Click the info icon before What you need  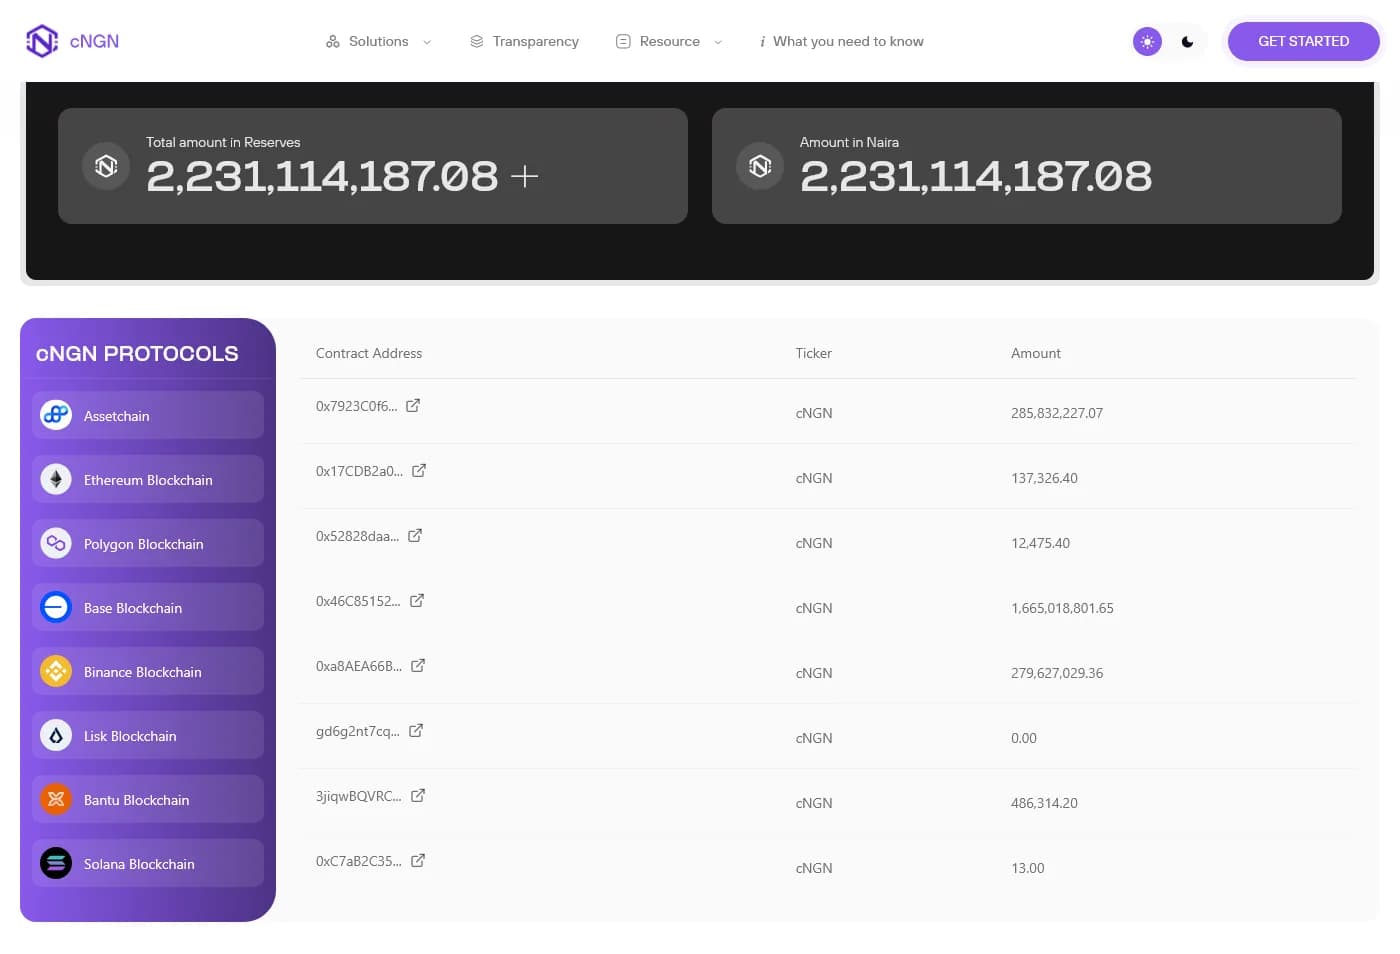(x=762, y=41)
